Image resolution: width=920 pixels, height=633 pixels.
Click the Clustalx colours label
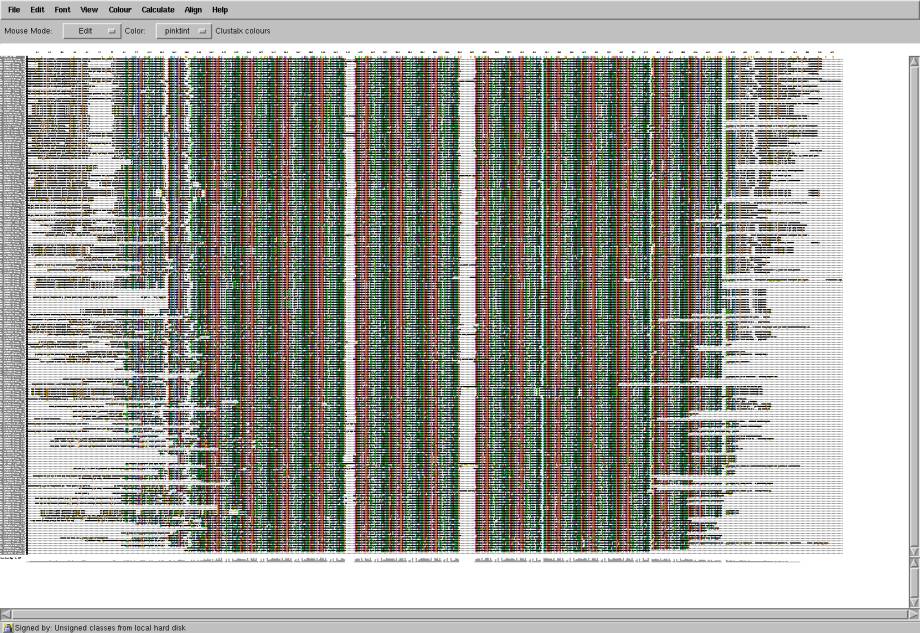[x=243, y=31]
